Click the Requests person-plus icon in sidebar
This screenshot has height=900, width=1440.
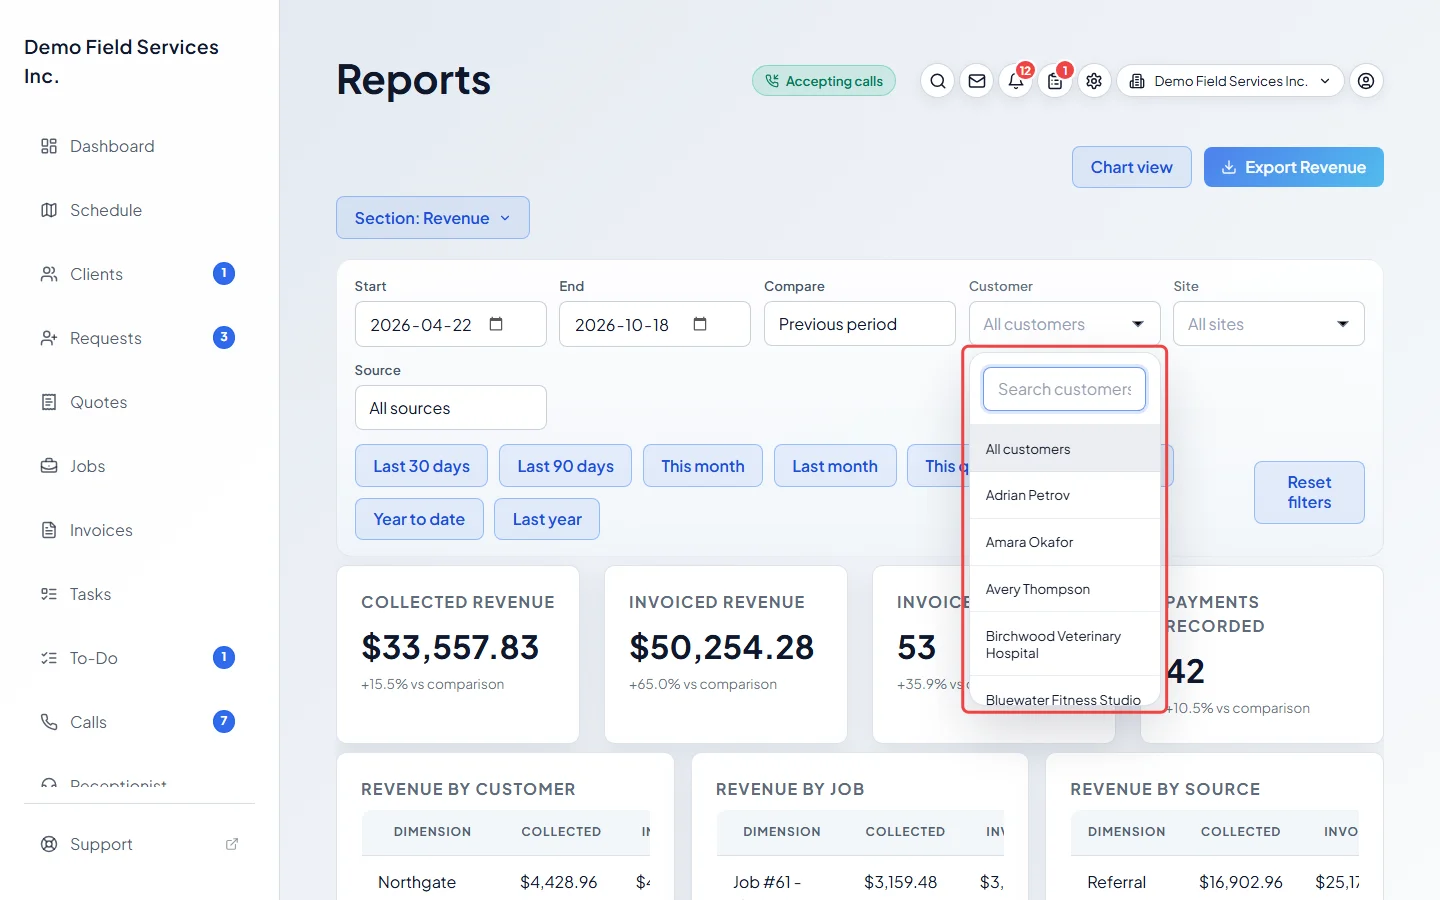point(49,338)
